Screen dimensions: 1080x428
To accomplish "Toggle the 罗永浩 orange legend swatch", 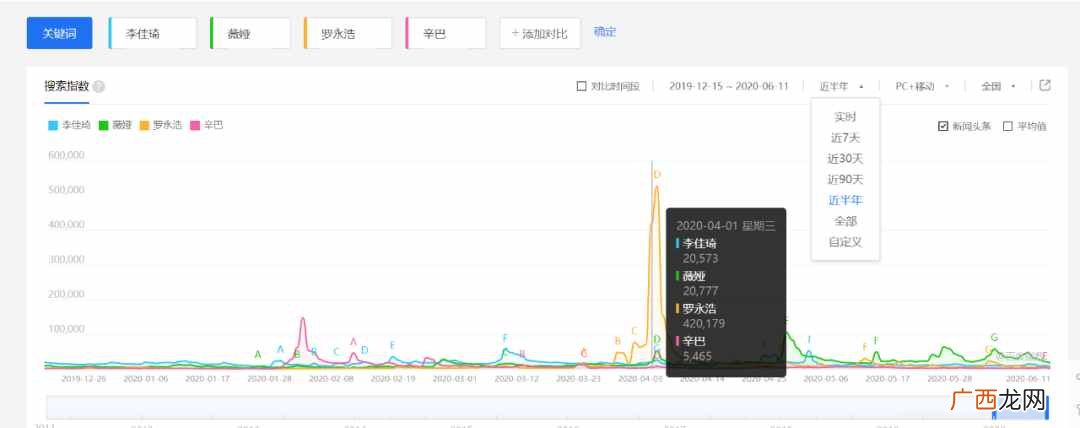I will [144, 125].
